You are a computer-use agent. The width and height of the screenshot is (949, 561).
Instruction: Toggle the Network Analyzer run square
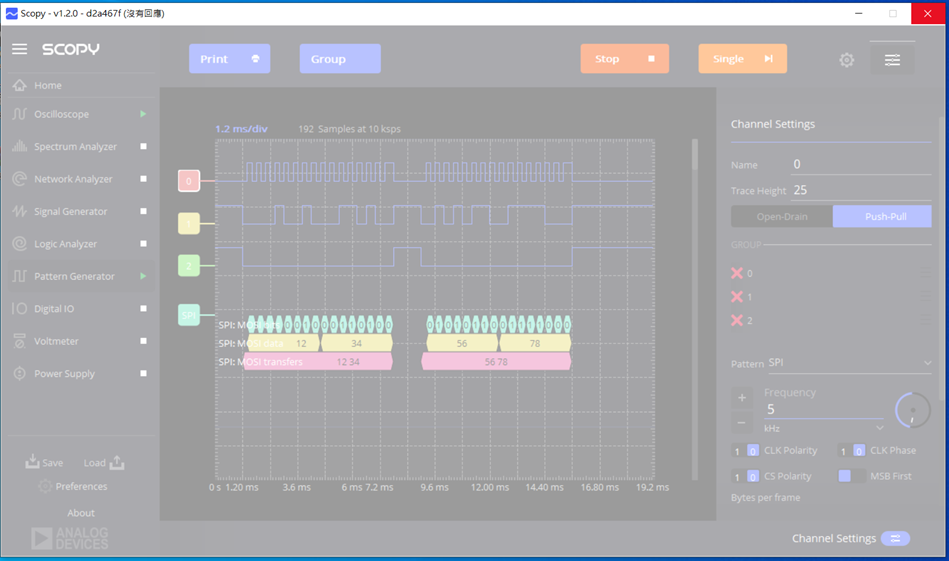pyautogui.click(x=143, y=179)
